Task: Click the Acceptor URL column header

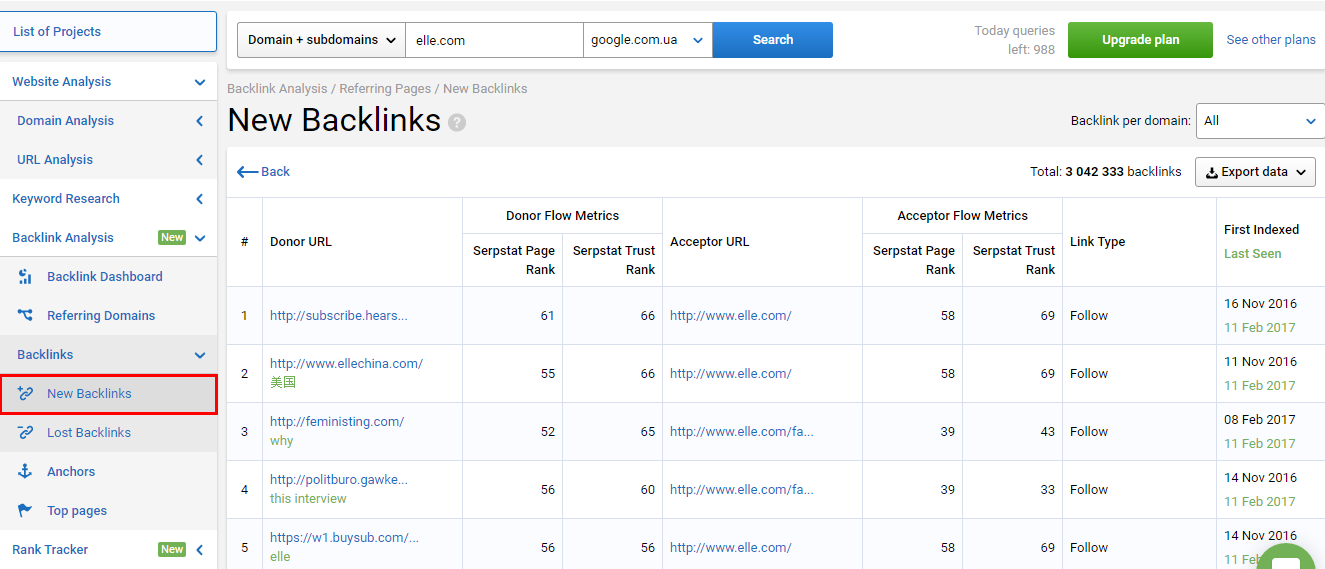Action: point(710,242)
